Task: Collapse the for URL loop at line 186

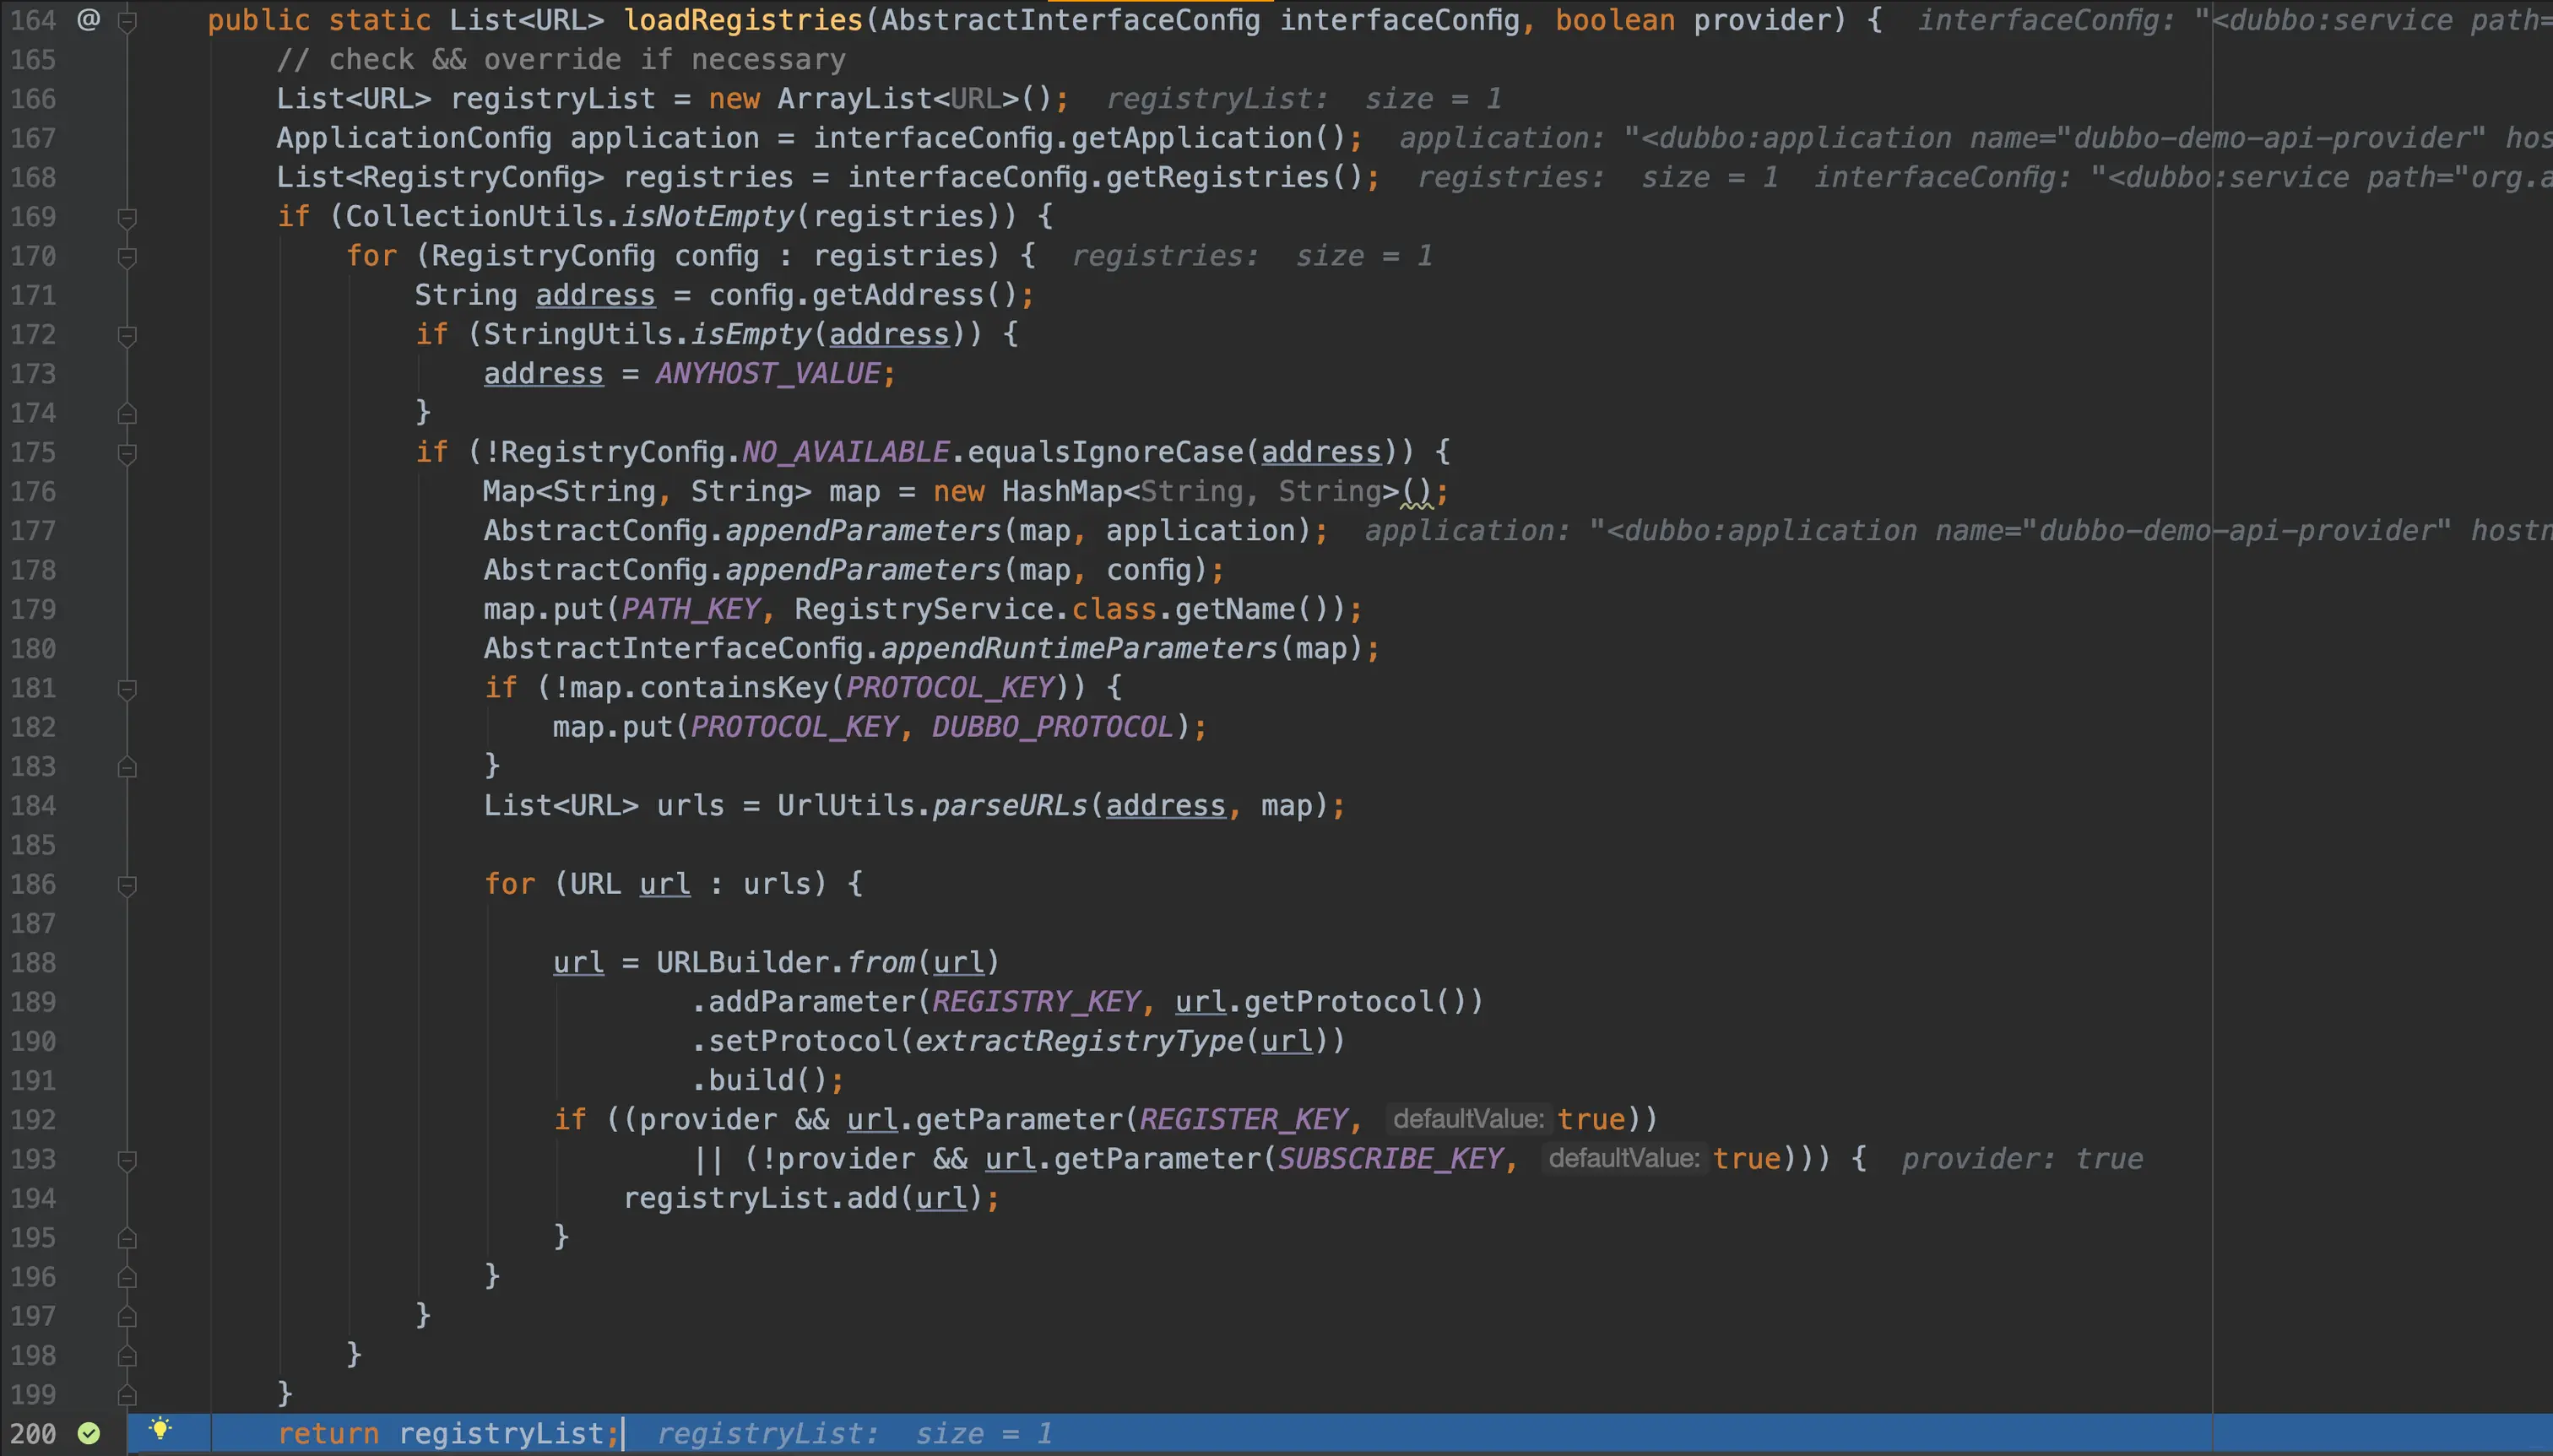Action: pyautogui.click(x=127, y=885)
